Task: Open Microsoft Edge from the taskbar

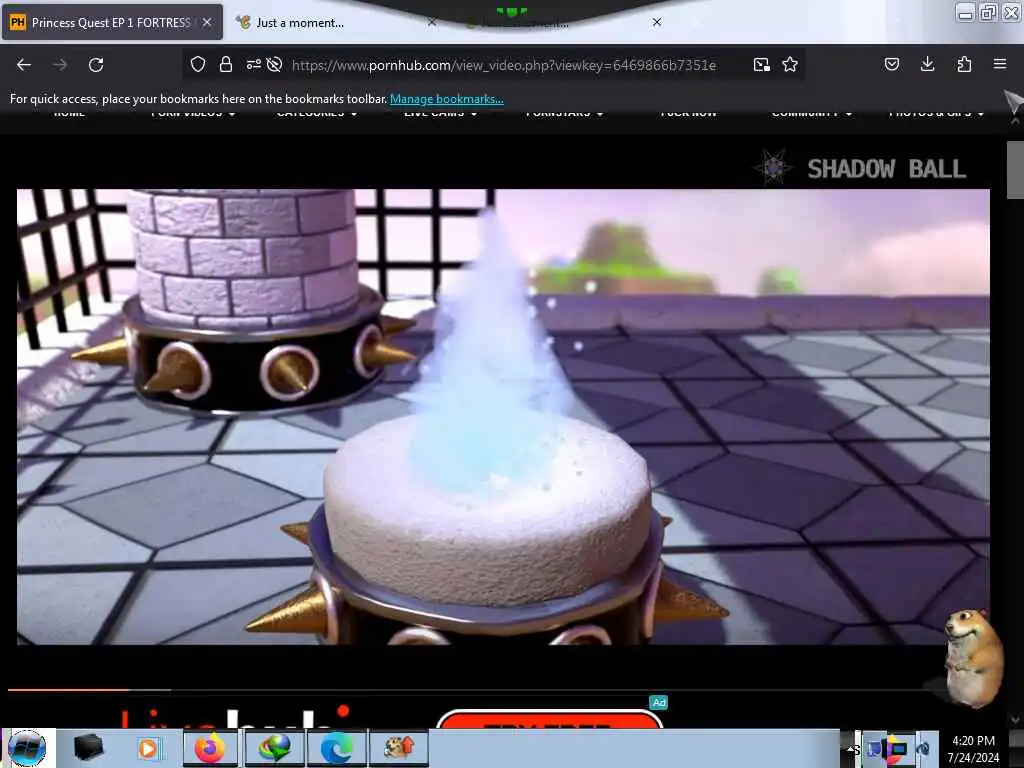Action: [336, 748]
